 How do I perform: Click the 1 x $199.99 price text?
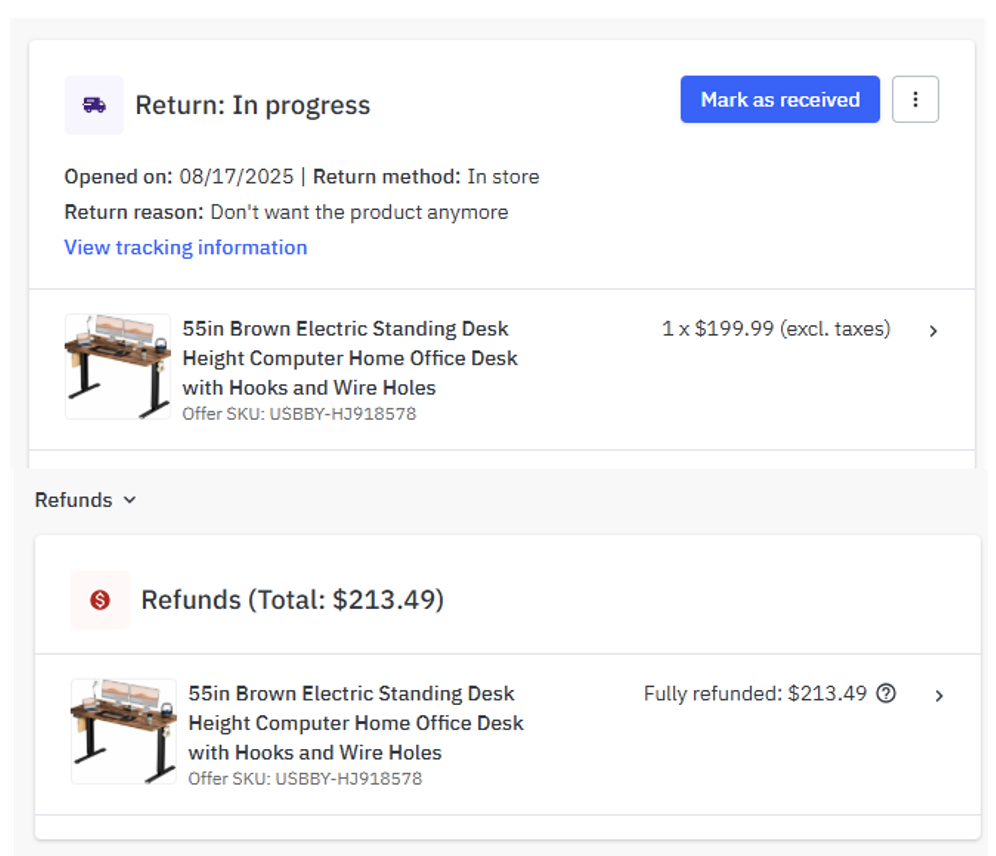pyautogui.click(x=775, y=329)
